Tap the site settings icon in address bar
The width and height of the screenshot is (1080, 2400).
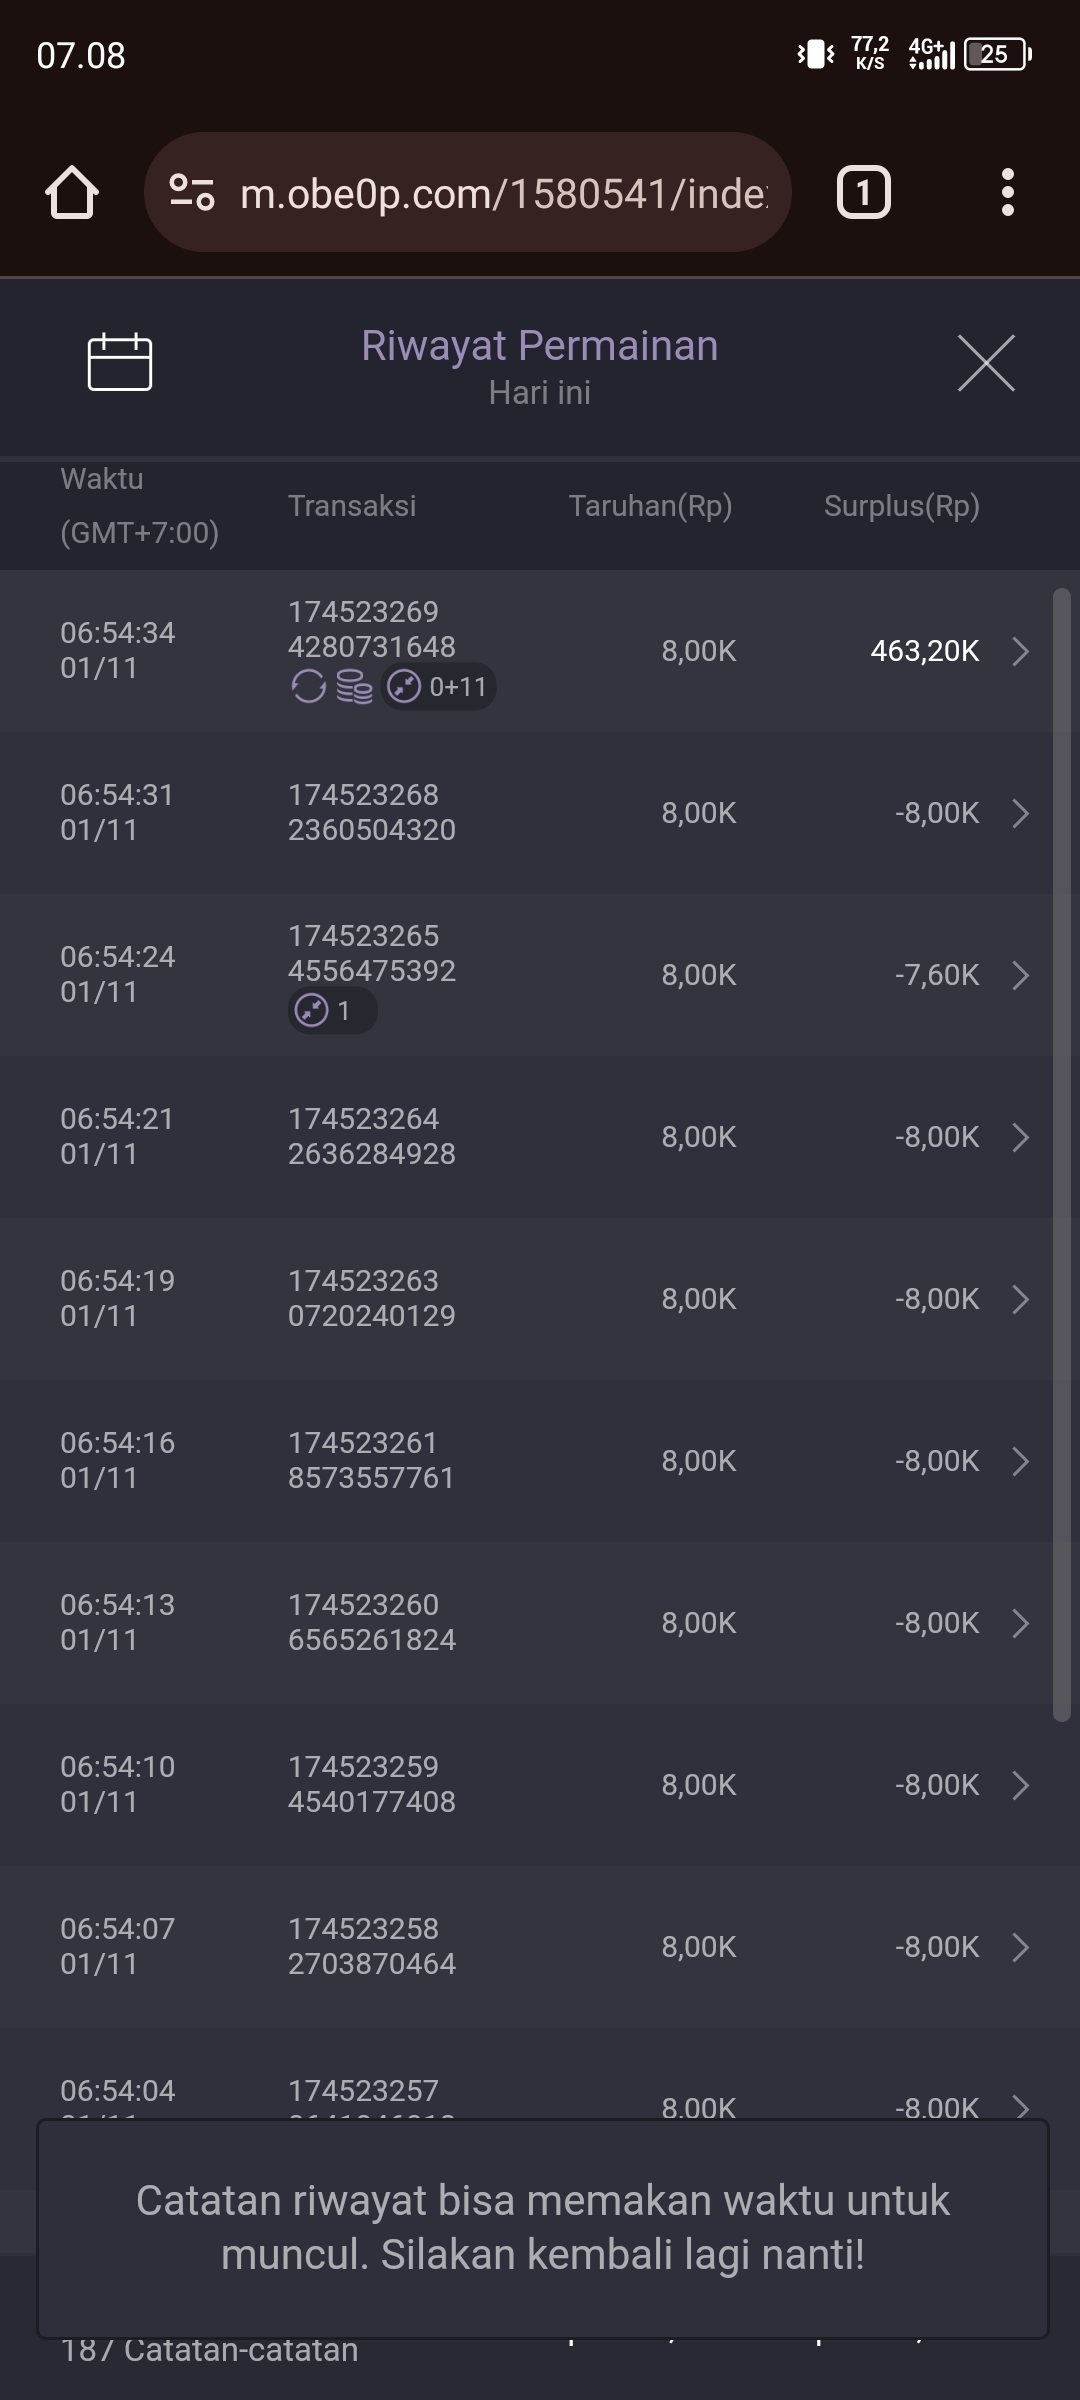click(192, 192)
